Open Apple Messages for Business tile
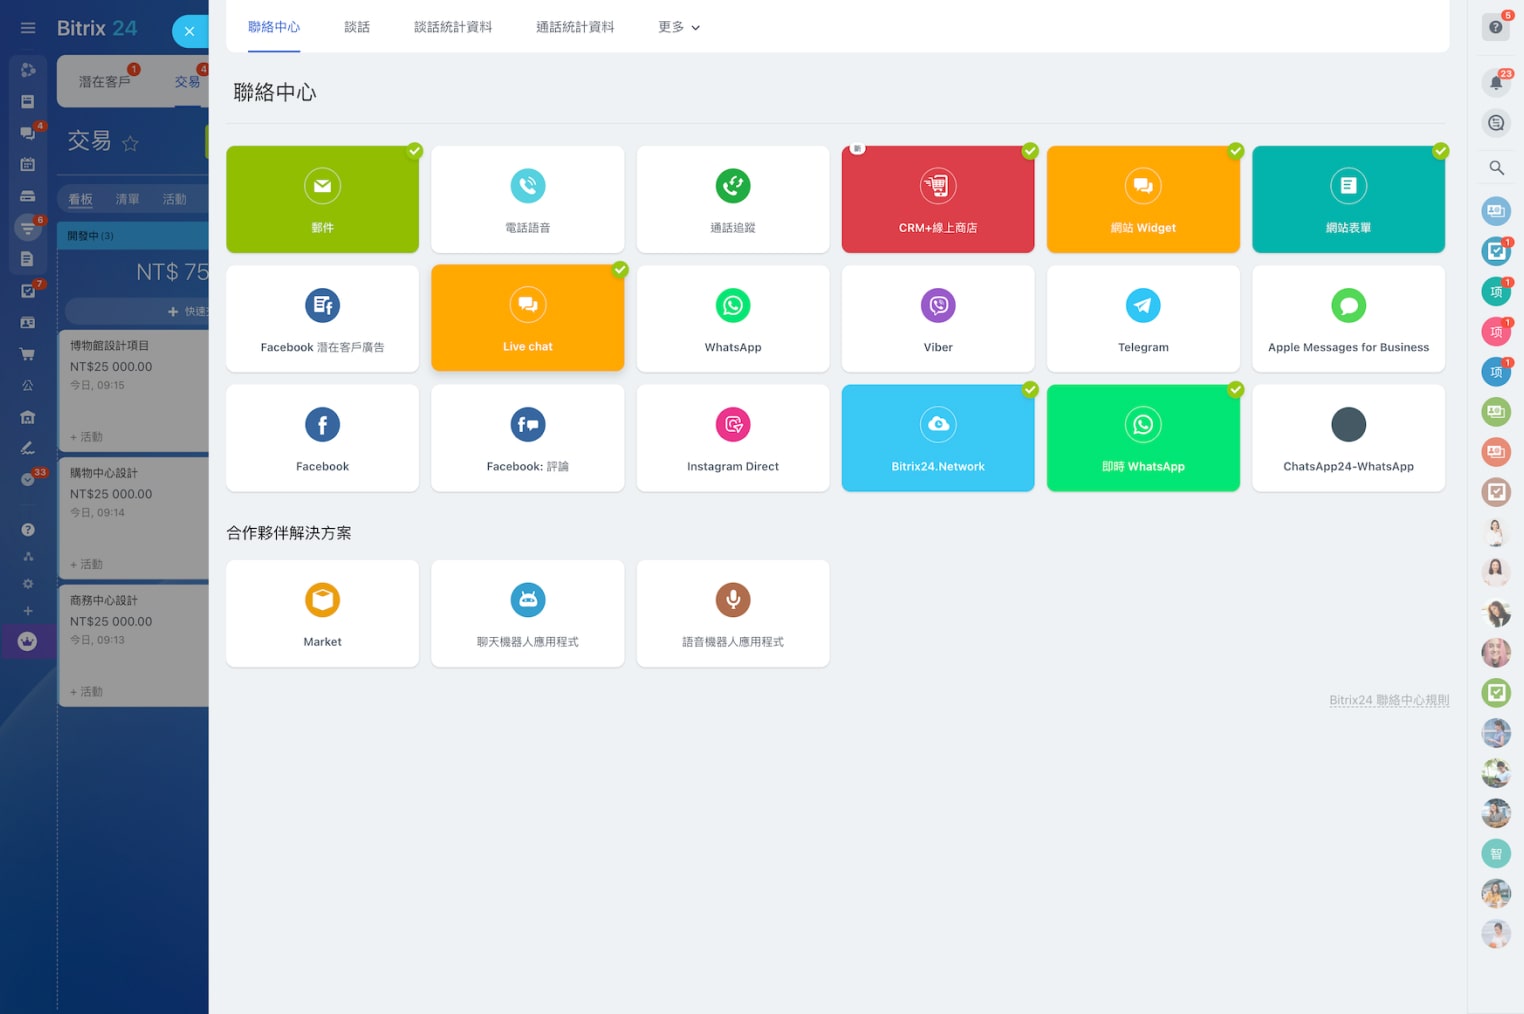1524x1014 pixels. click(1347, 318)
